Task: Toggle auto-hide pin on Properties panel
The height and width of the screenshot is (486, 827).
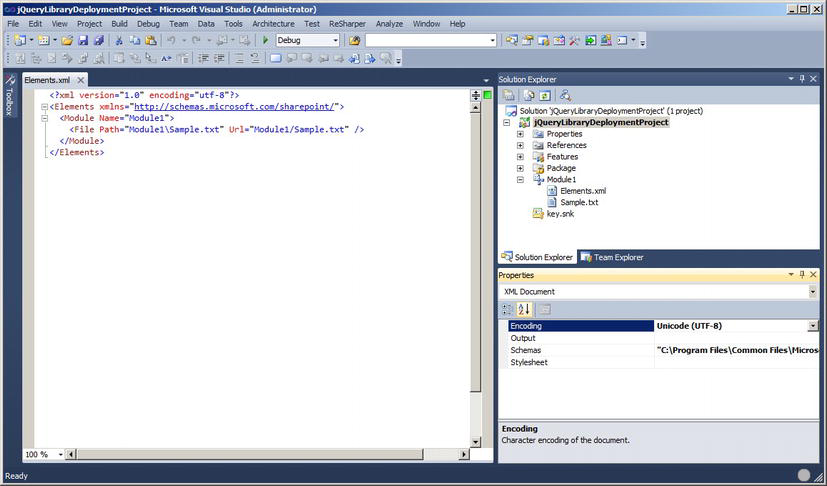Action: (x=802, y=275)
